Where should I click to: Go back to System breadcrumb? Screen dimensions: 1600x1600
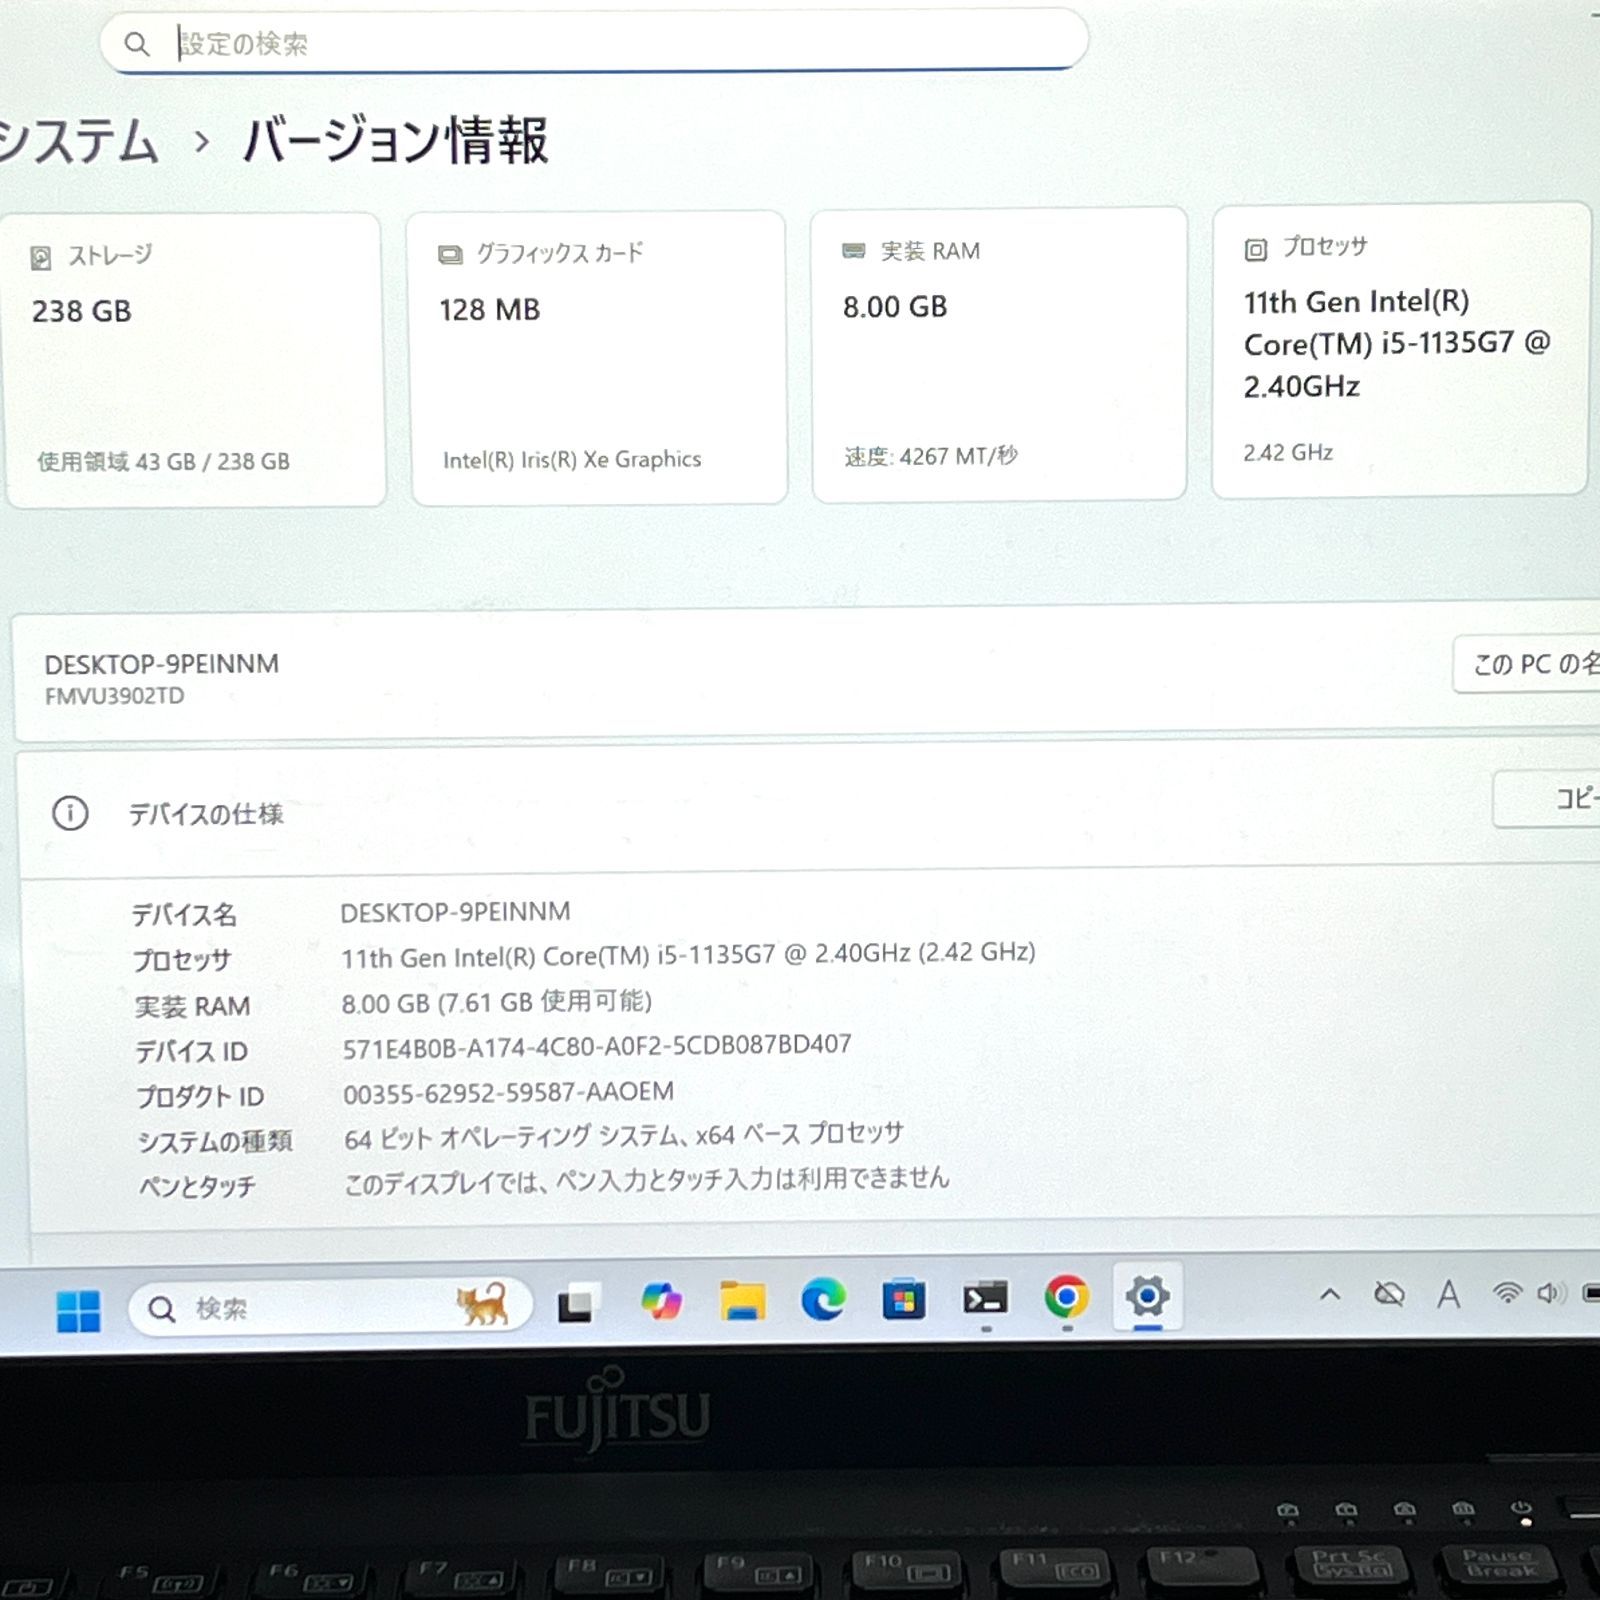click(79, 140)
